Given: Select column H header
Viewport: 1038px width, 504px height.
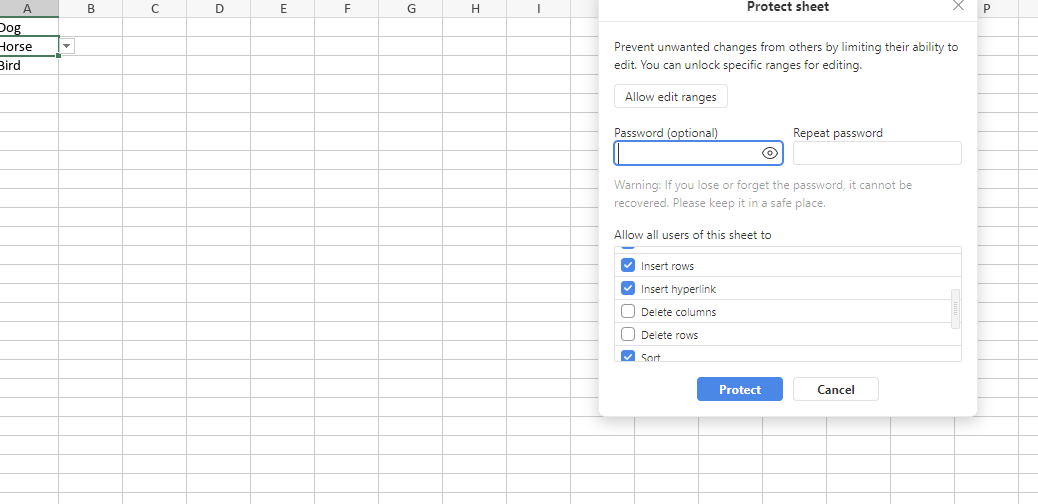Looking at the screenshot, I should click(x=475, y=9).
